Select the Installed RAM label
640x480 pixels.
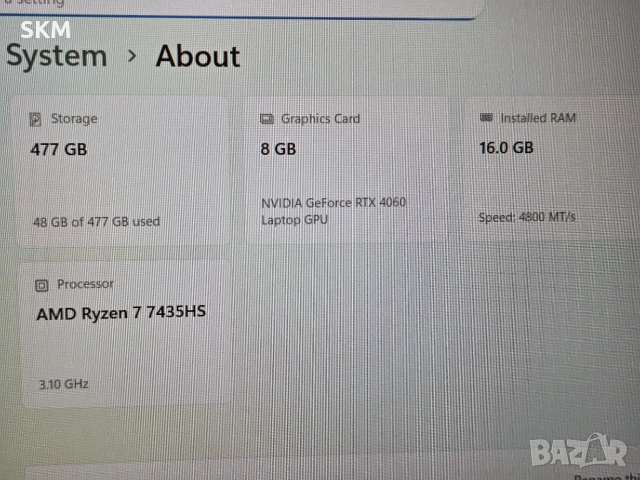pos(538,118)
